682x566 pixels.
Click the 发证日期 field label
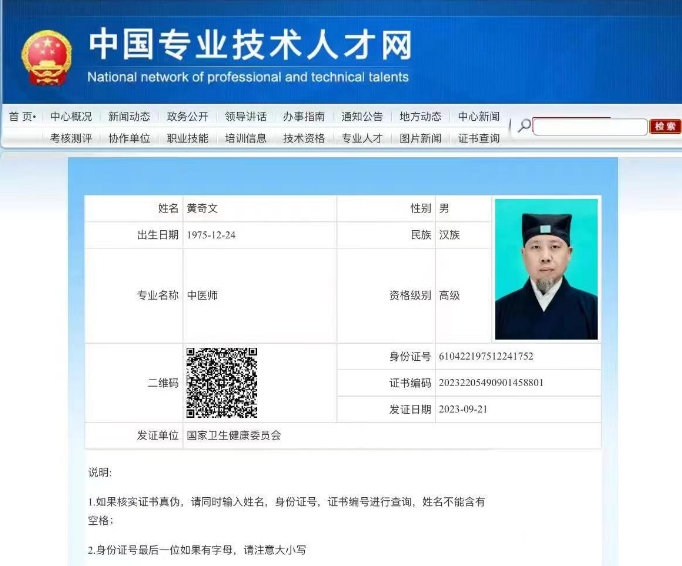click(x=410, y=409)
